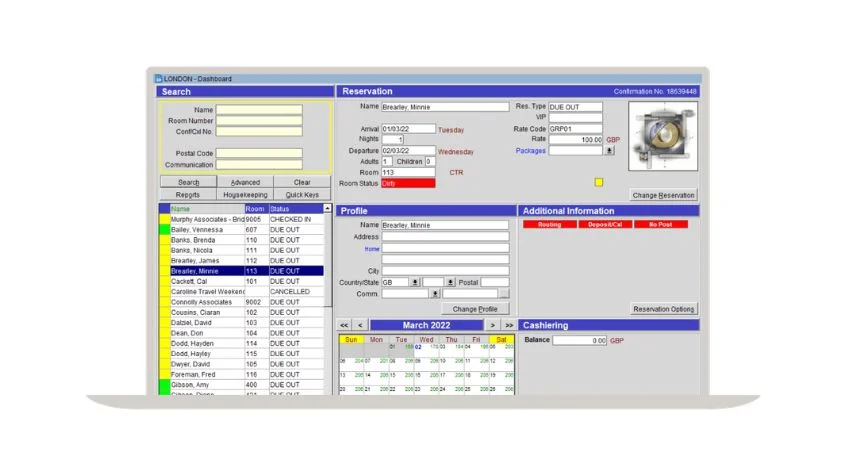
Task: Select the Connolly Associates row
Action: click(x=241, y=302)
